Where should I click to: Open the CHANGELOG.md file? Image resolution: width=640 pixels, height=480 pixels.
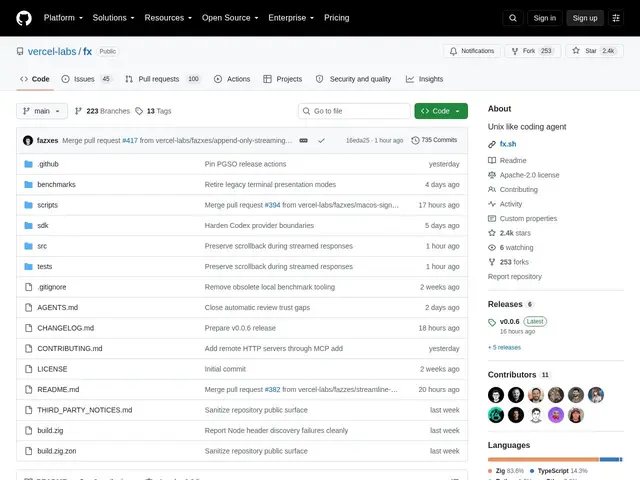(65, 328)
